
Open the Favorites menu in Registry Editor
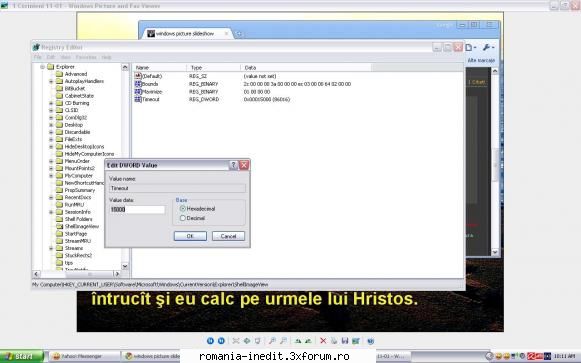pyautogui.click(x=86, y=57)
